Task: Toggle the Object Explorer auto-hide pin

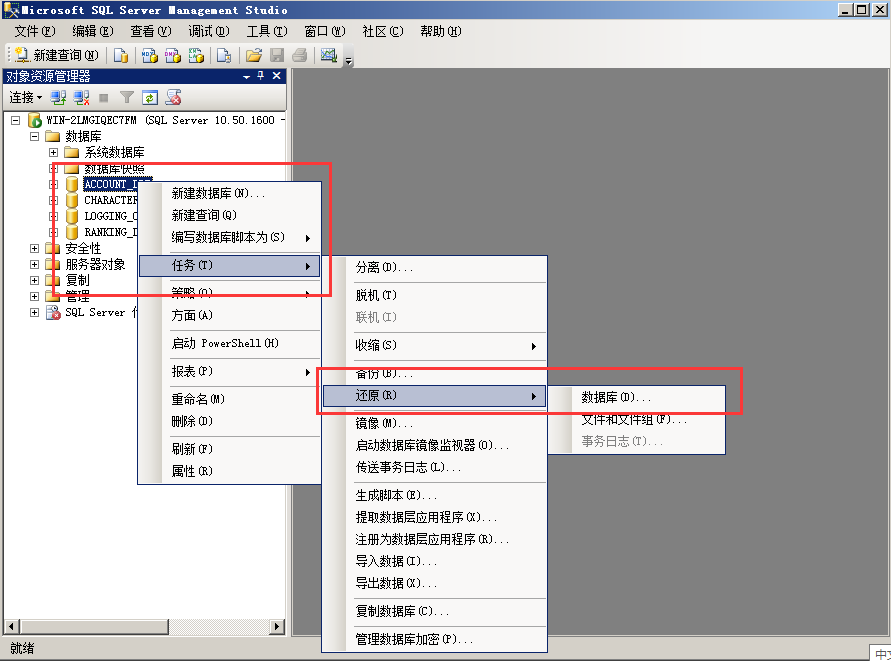Action: 261,76
